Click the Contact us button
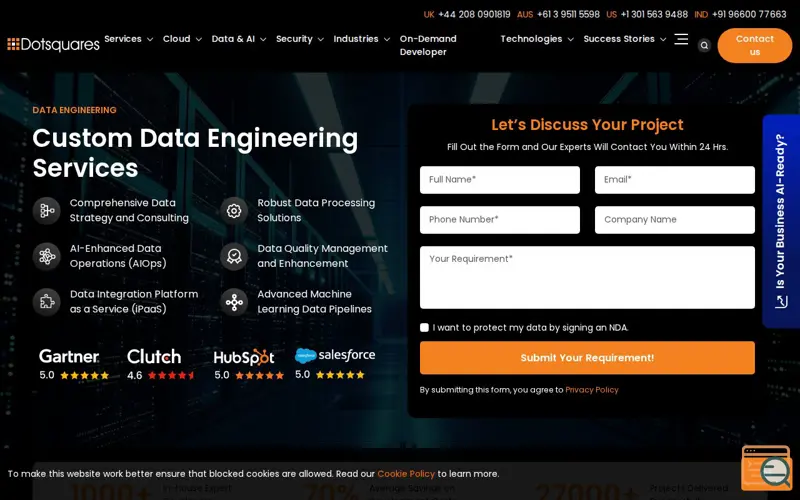800x500 pixels. click(x=755, y=45)
